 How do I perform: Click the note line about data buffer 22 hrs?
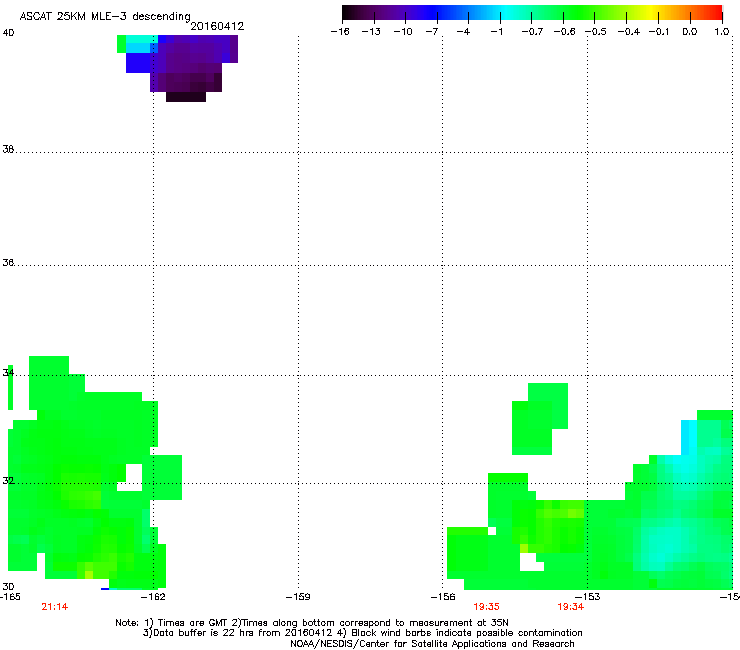[x=362, y=633]
